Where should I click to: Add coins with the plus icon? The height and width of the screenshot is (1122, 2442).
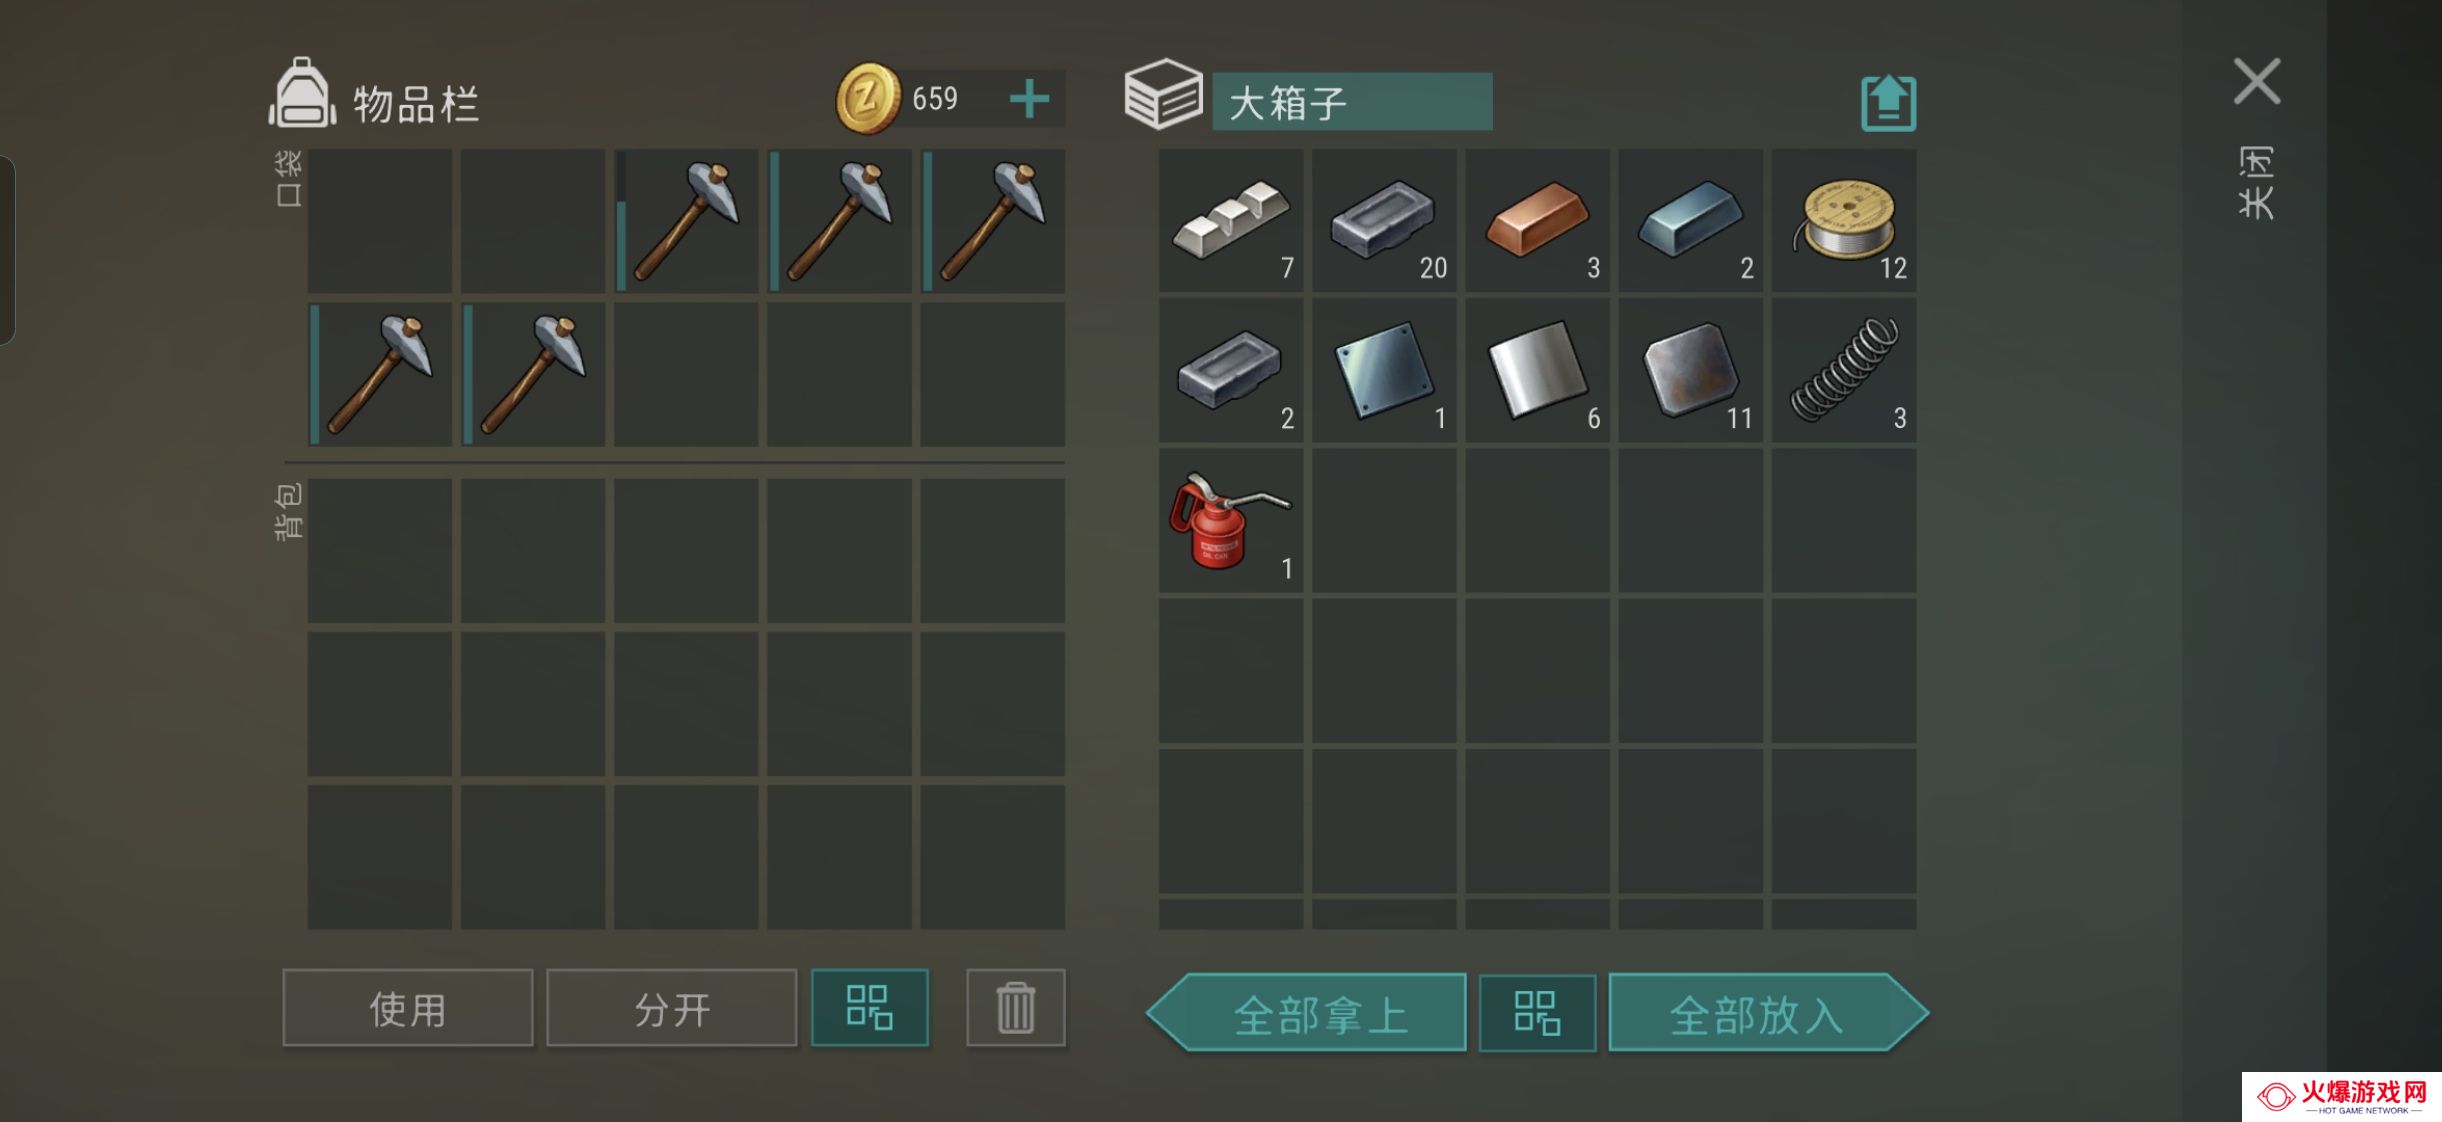tap(1029, 99)
